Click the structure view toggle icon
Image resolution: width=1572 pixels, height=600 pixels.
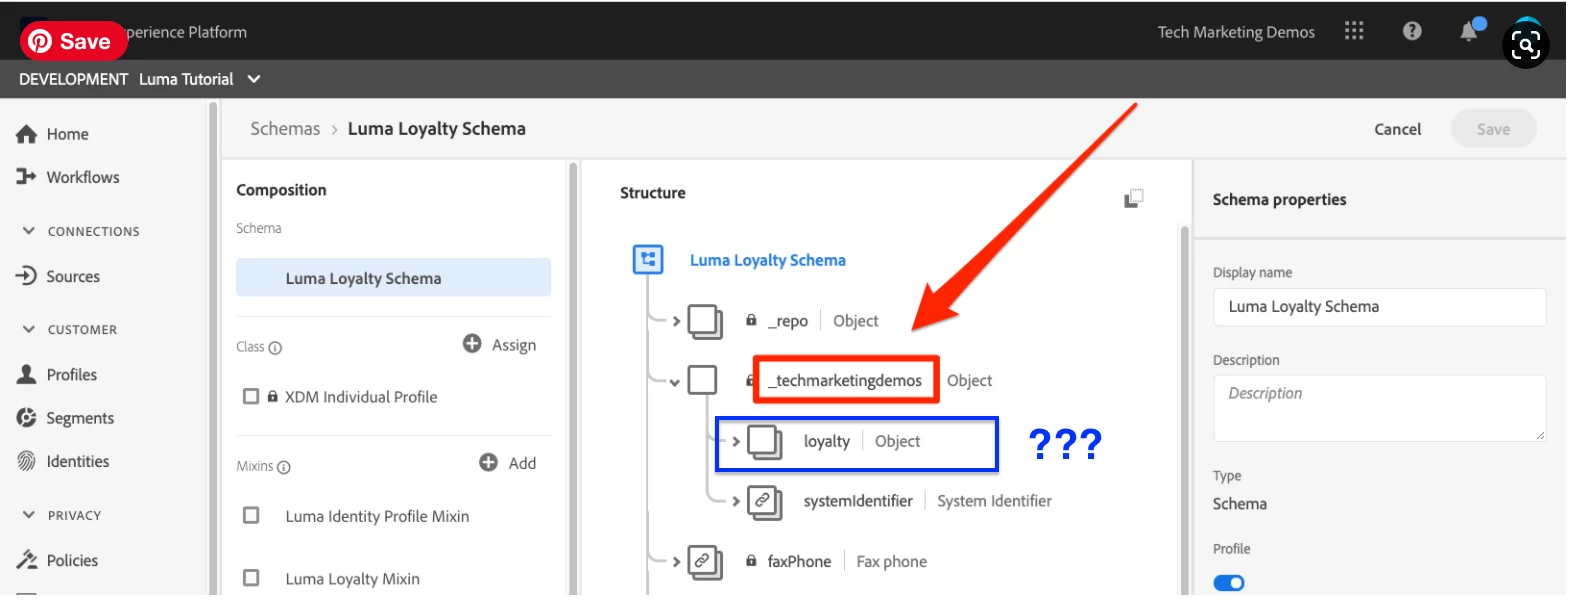(1133, 198)
